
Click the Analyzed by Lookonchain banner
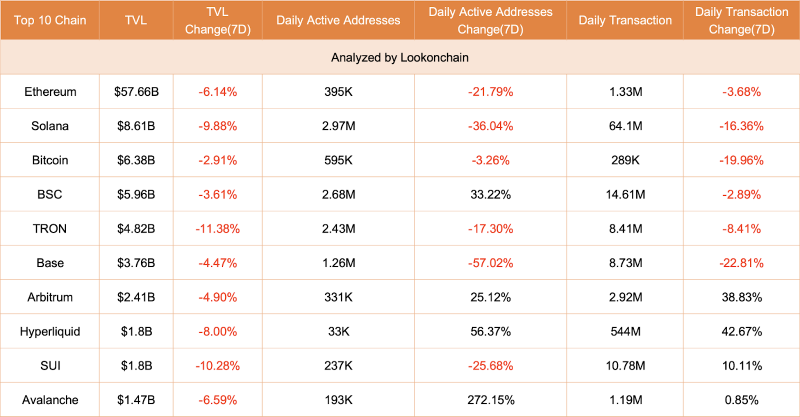[400, 57]
